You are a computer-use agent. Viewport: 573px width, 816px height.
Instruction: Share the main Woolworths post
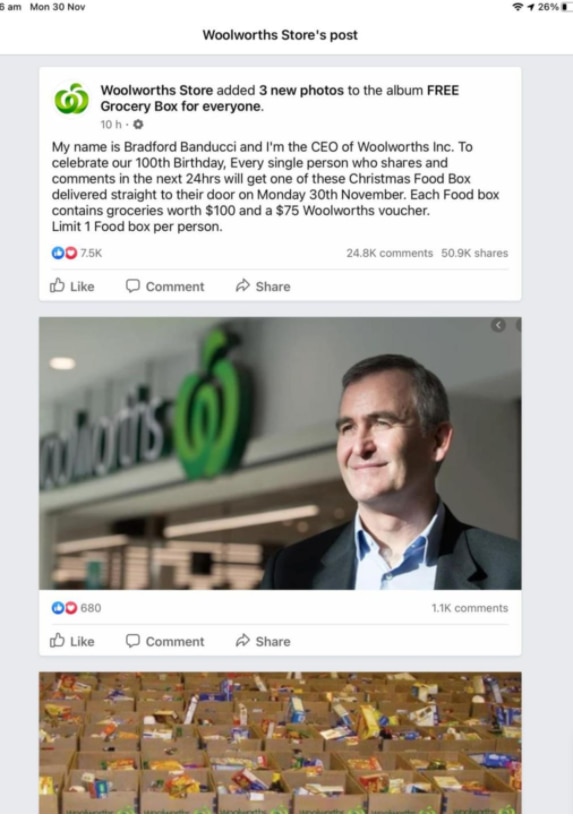[263, 286]
